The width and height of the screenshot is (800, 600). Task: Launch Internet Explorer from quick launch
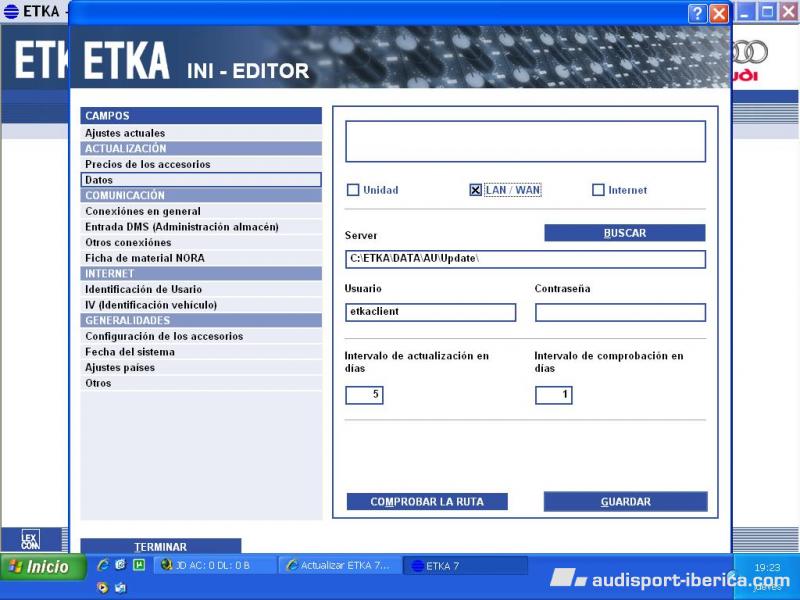coord(103,565)
